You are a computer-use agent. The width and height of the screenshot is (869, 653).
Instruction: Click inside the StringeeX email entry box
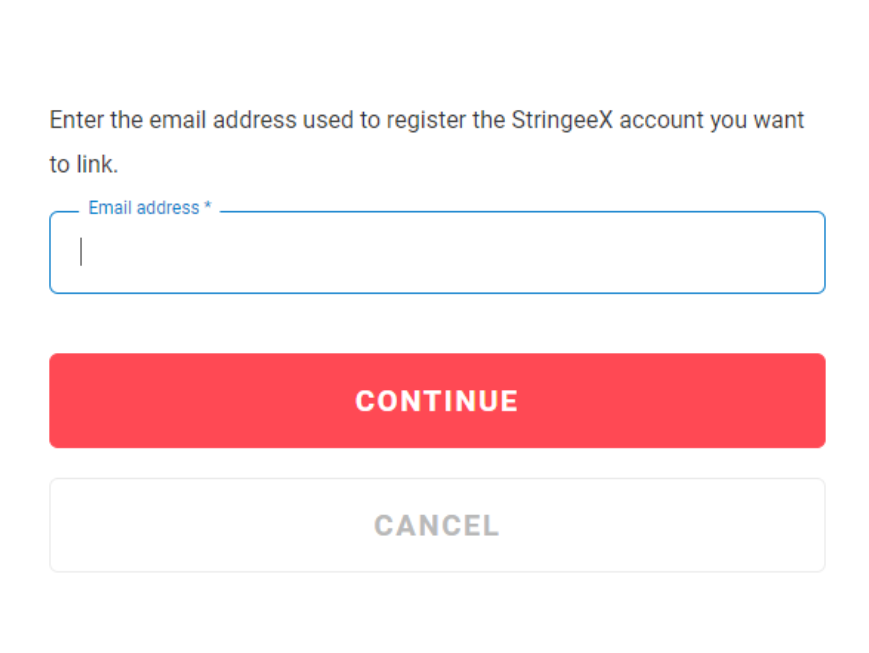pos(437,252)
